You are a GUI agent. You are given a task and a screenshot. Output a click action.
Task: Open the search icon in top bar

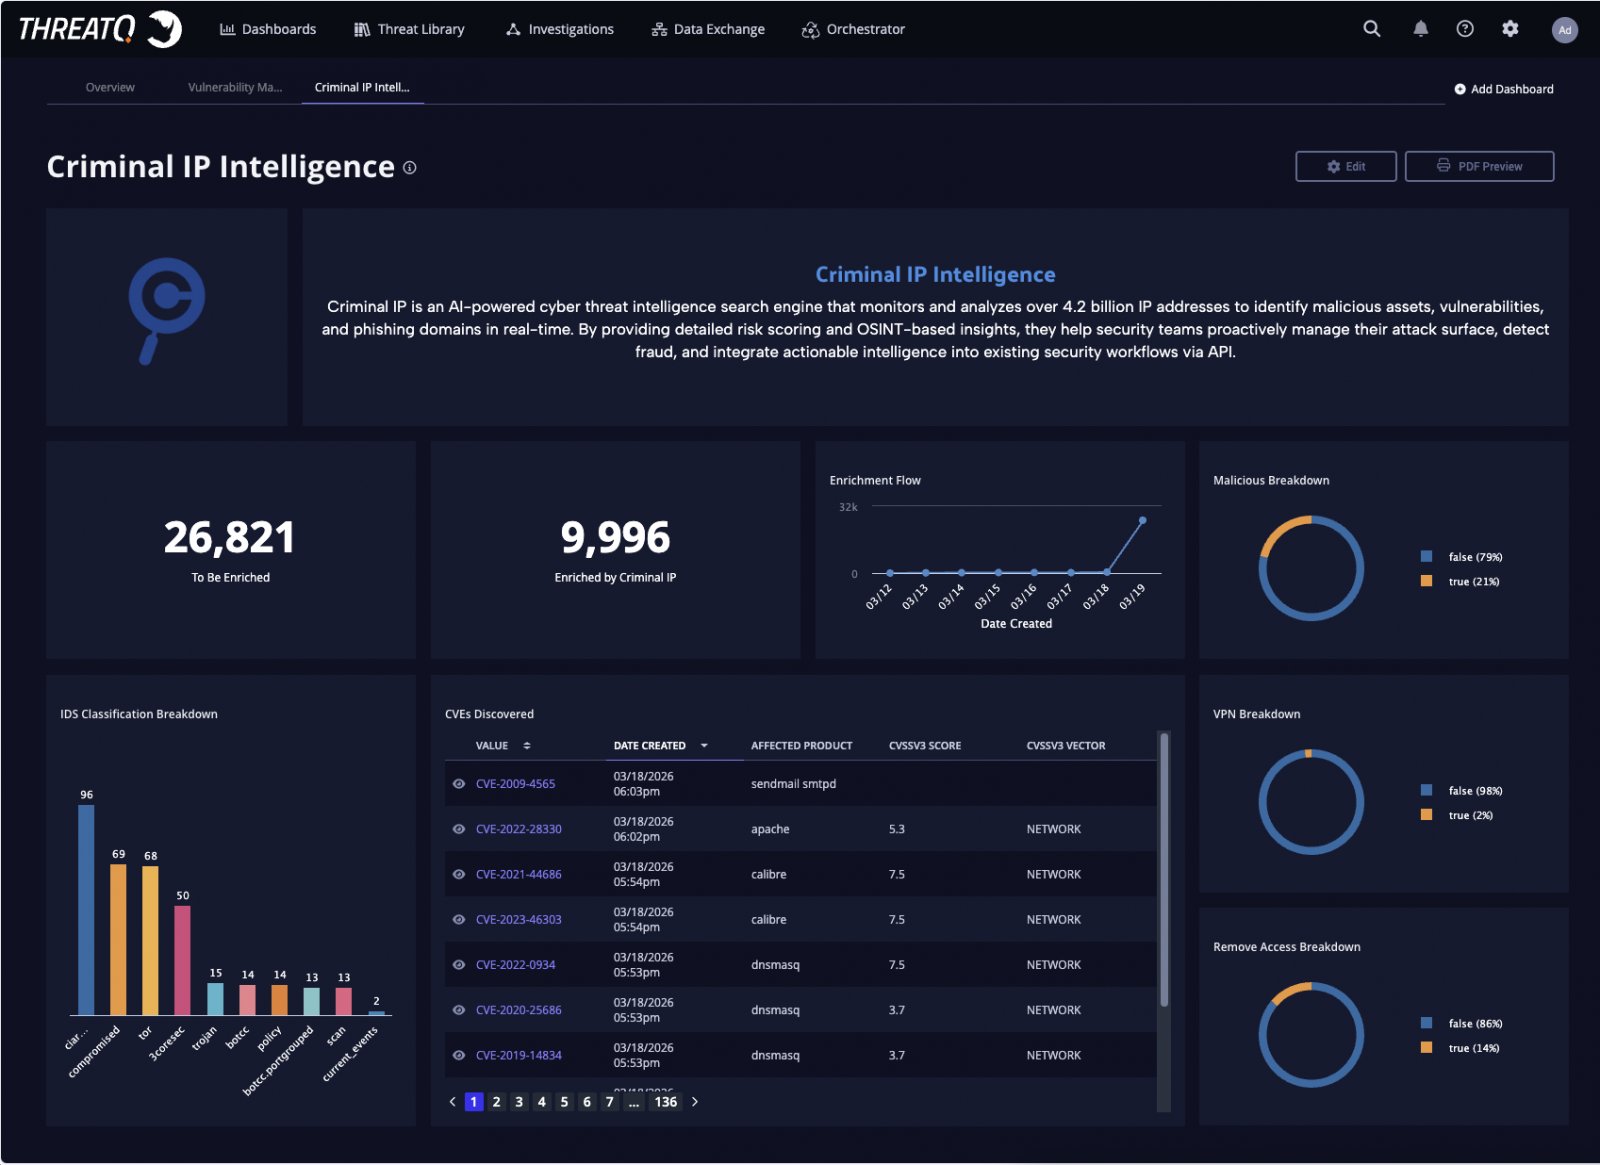tap(1371, 29)
